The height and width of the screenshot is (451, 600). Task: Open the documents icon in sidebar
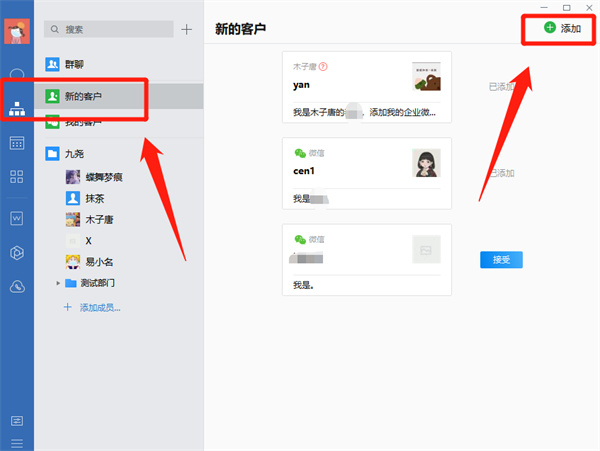(x=17, y=218)
